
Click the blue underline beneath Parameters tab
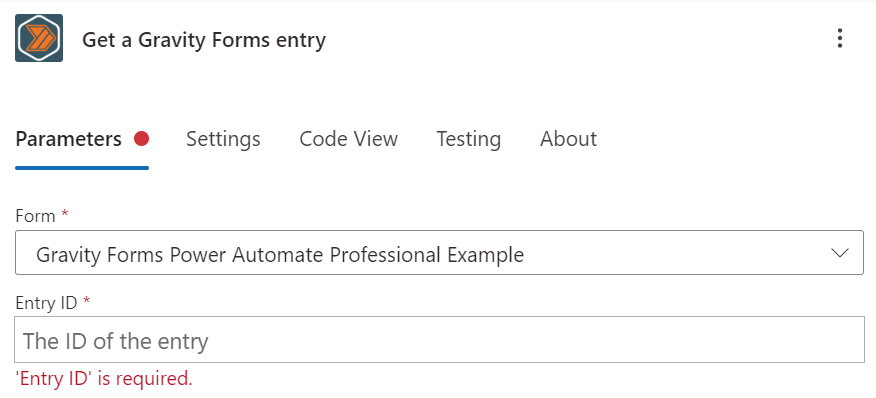tap(82, 167)
